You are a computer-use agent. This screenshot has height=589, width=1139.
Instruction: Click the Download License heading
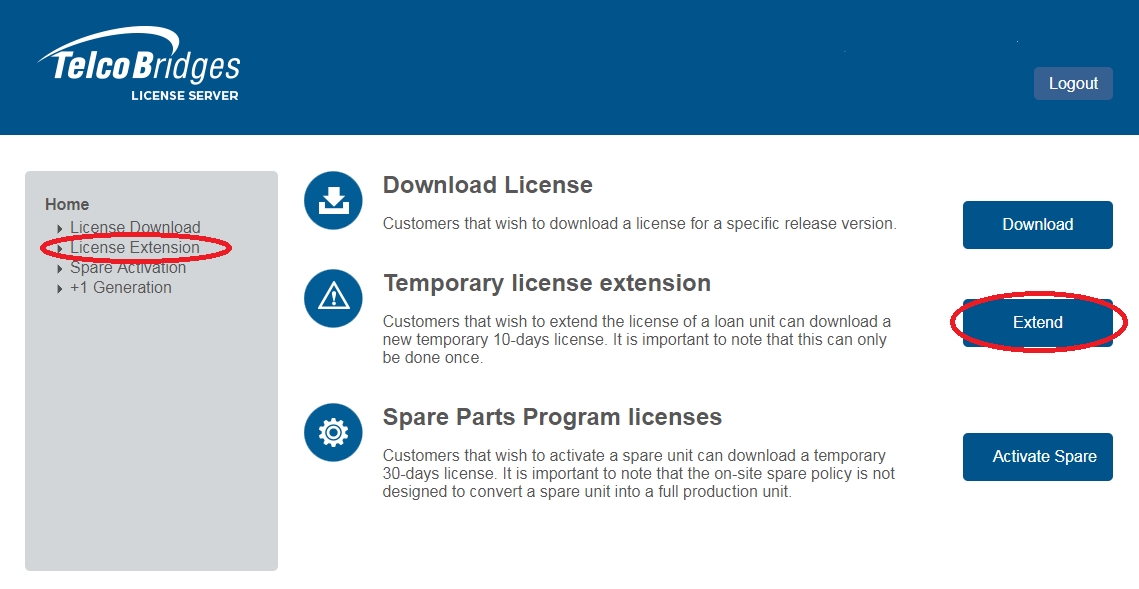point(487,185)
